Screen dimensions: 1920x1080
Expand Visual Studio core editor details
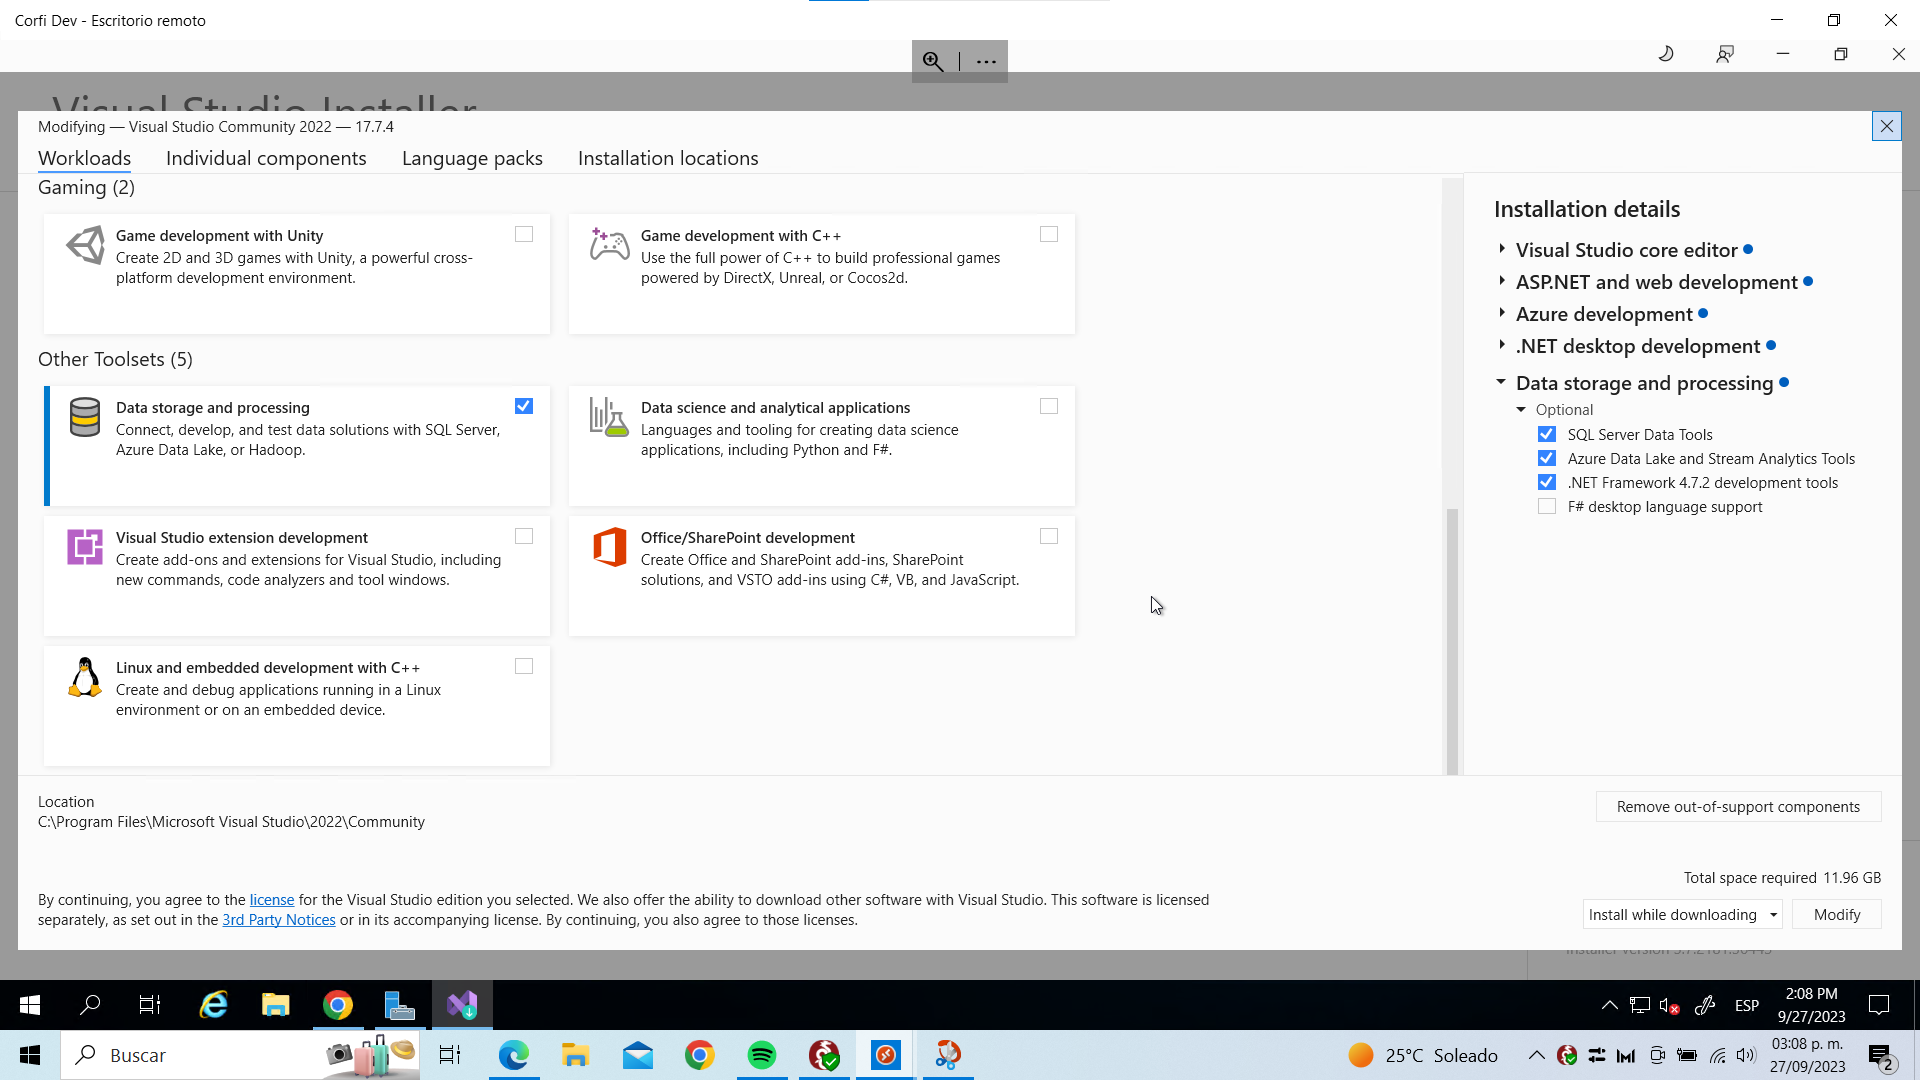click(x=1502, y=249)
